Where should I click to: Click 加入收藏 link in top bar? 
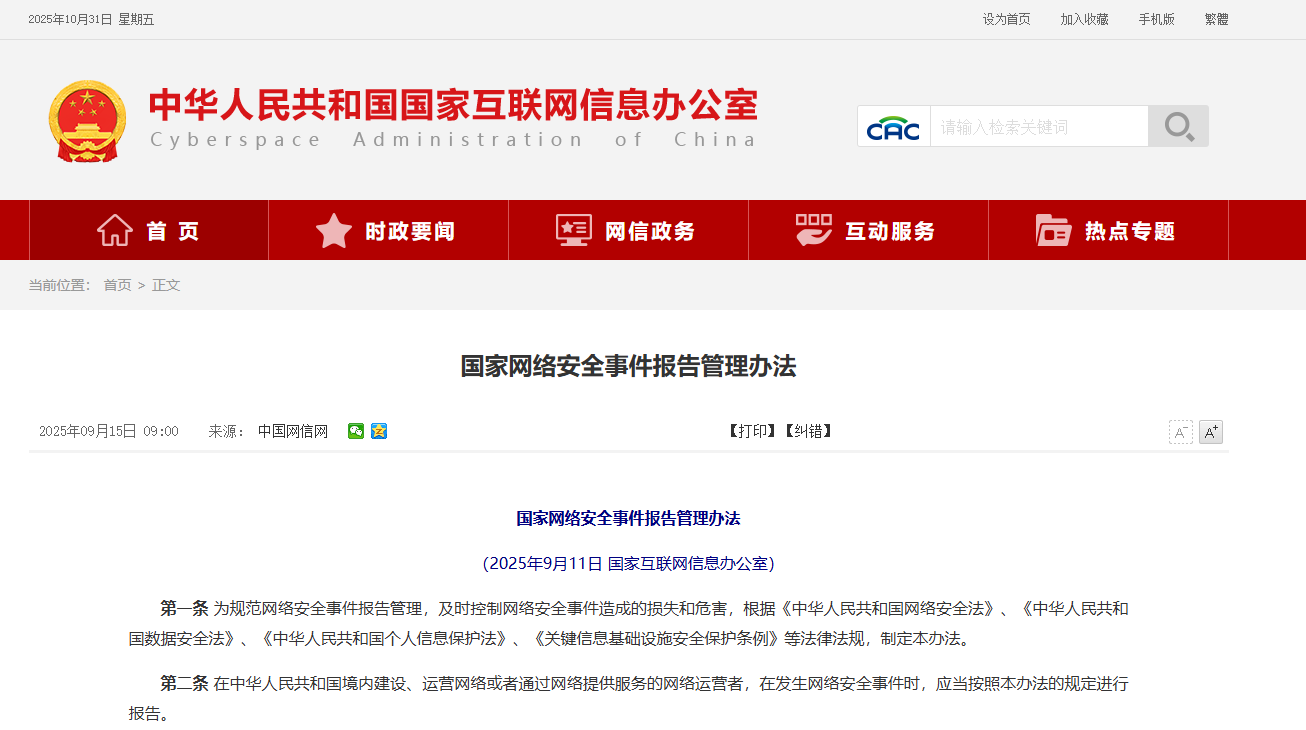(x=1084, y=19)
